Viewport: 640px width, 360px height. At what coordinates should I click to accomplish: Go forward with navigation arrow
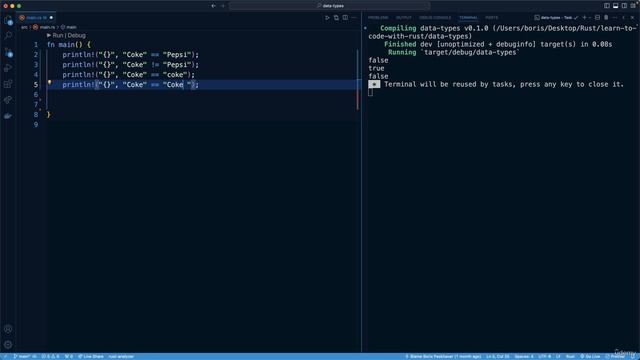pyautogui.click(x=223, y=6)
